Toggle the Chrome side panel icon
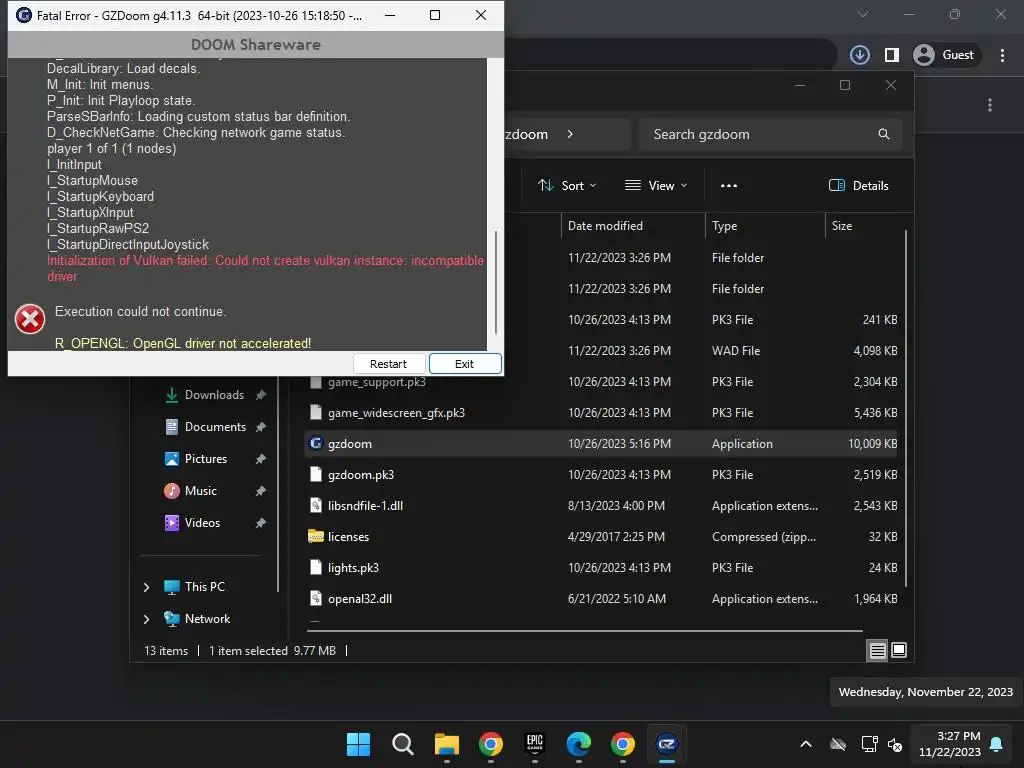Screen dimensions: 1024x768 click(x=891, y=55)
